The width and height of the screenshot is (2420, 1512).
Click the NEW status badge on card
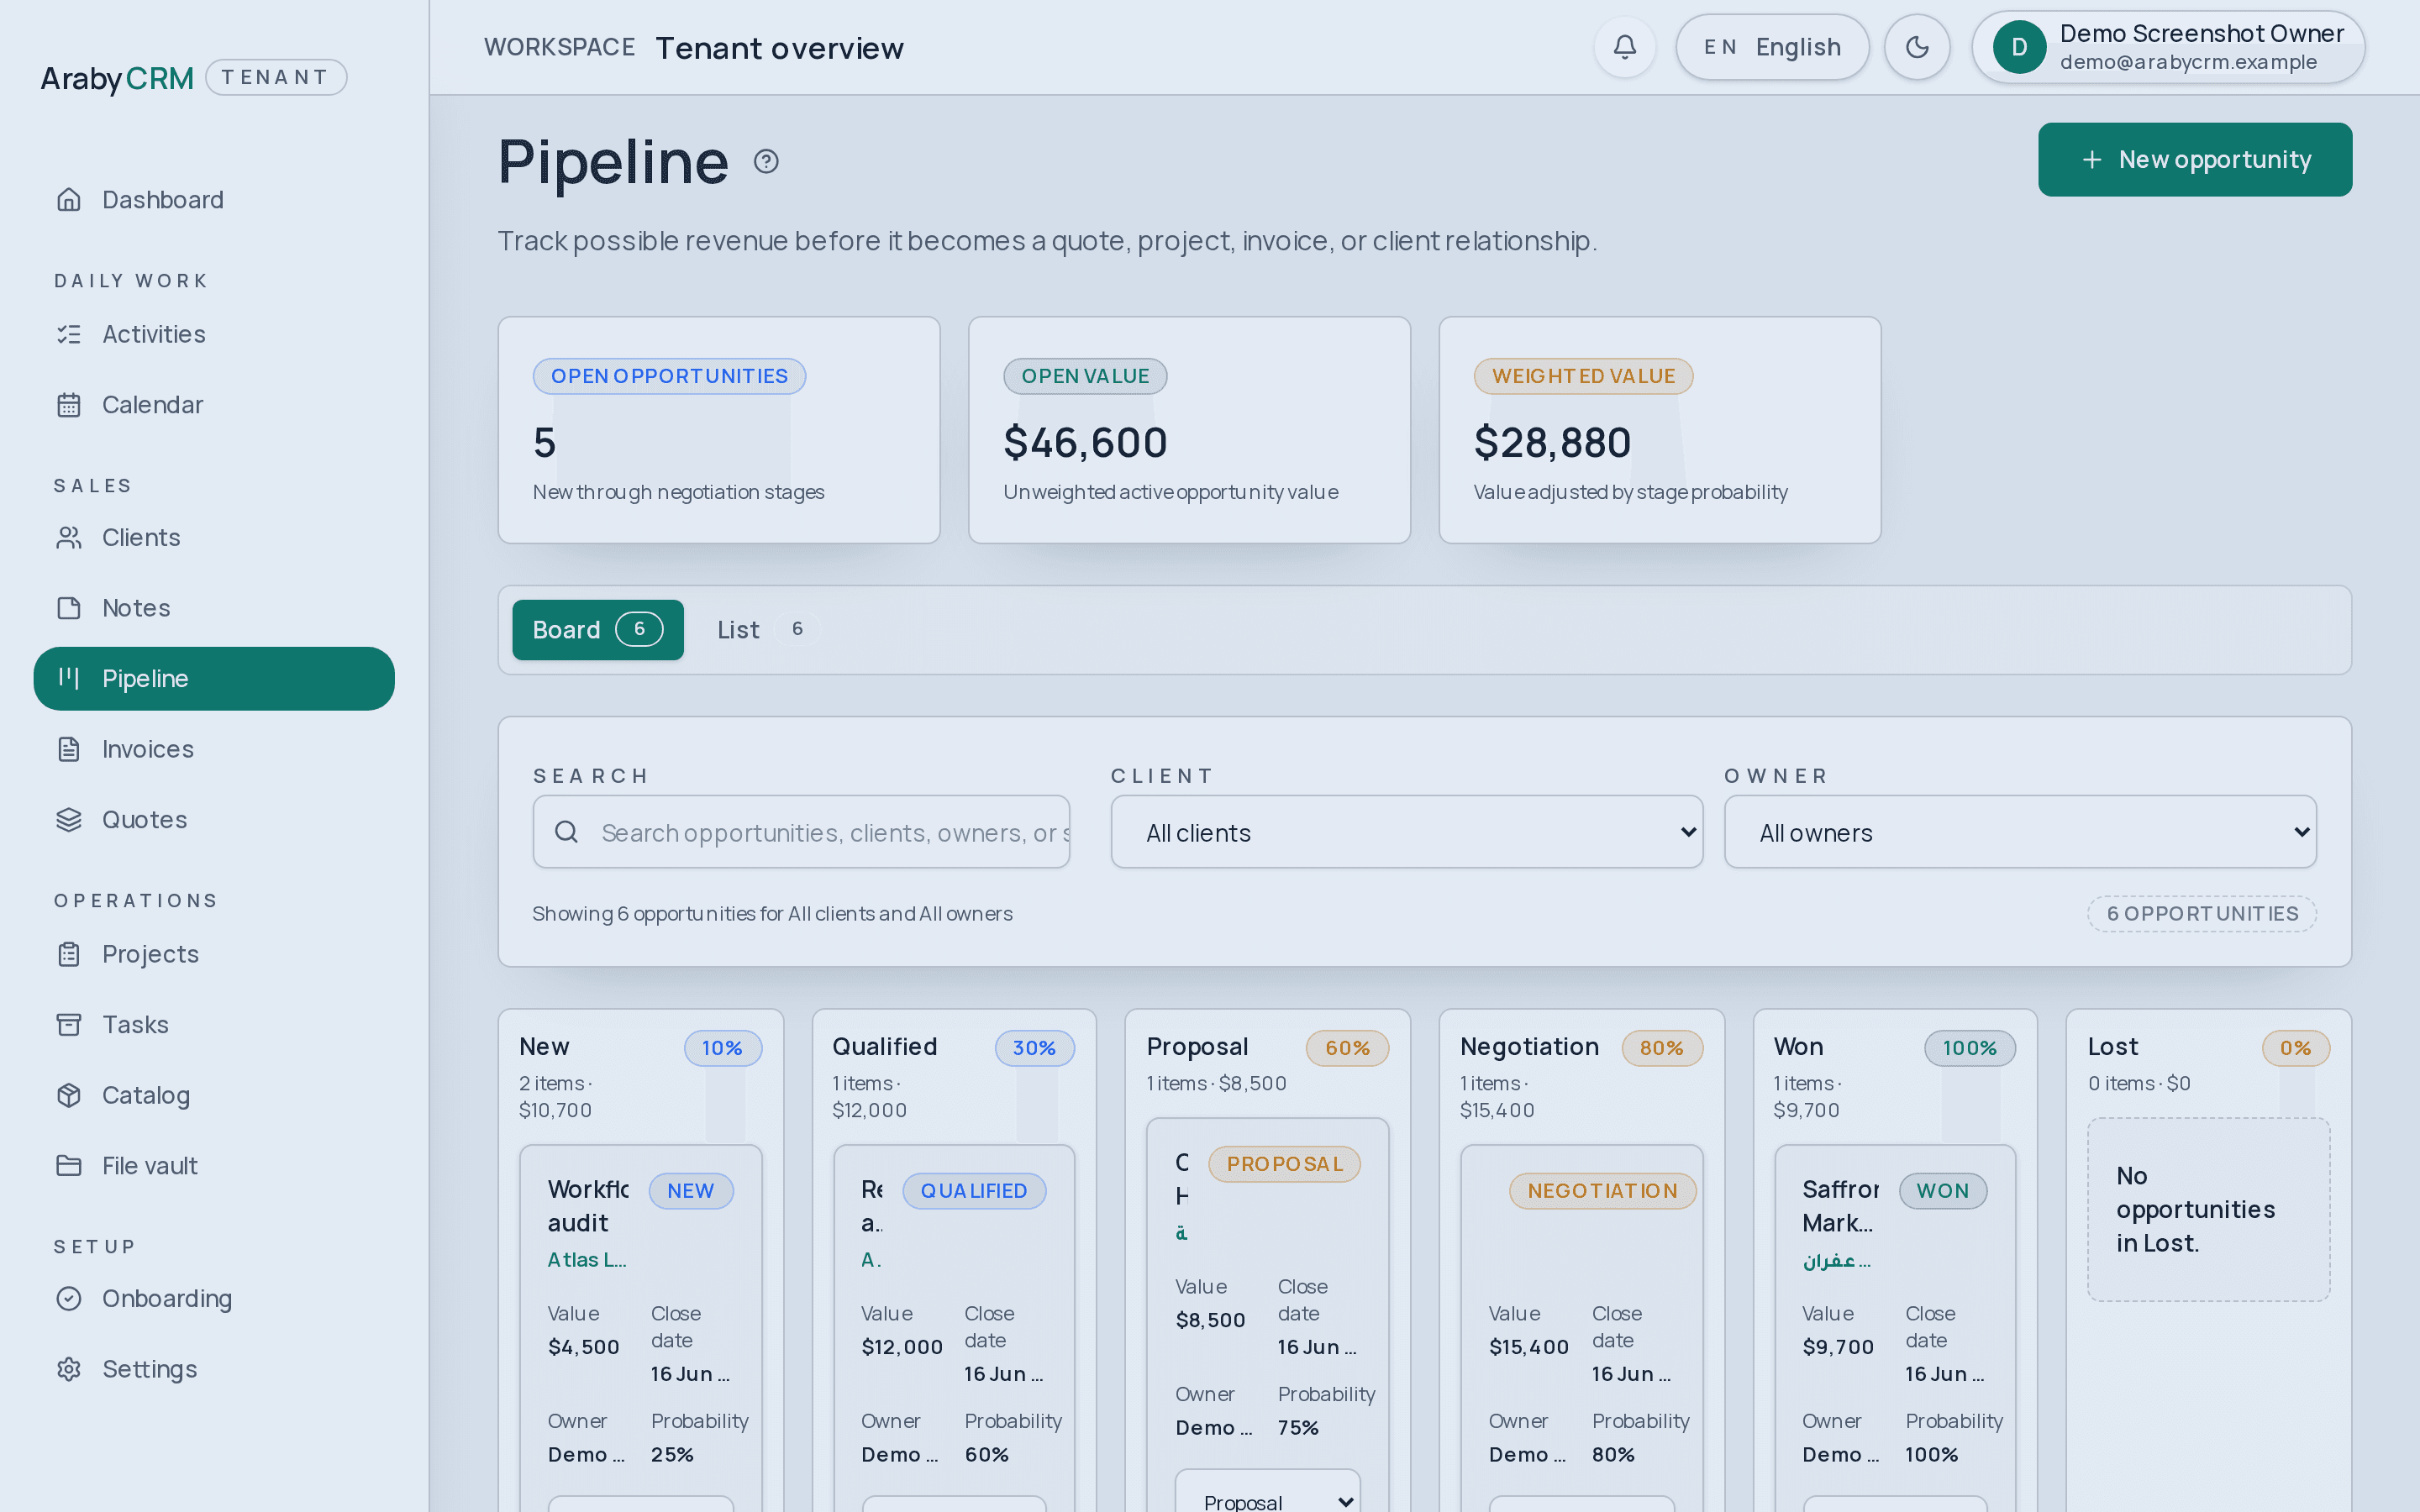691,1191
